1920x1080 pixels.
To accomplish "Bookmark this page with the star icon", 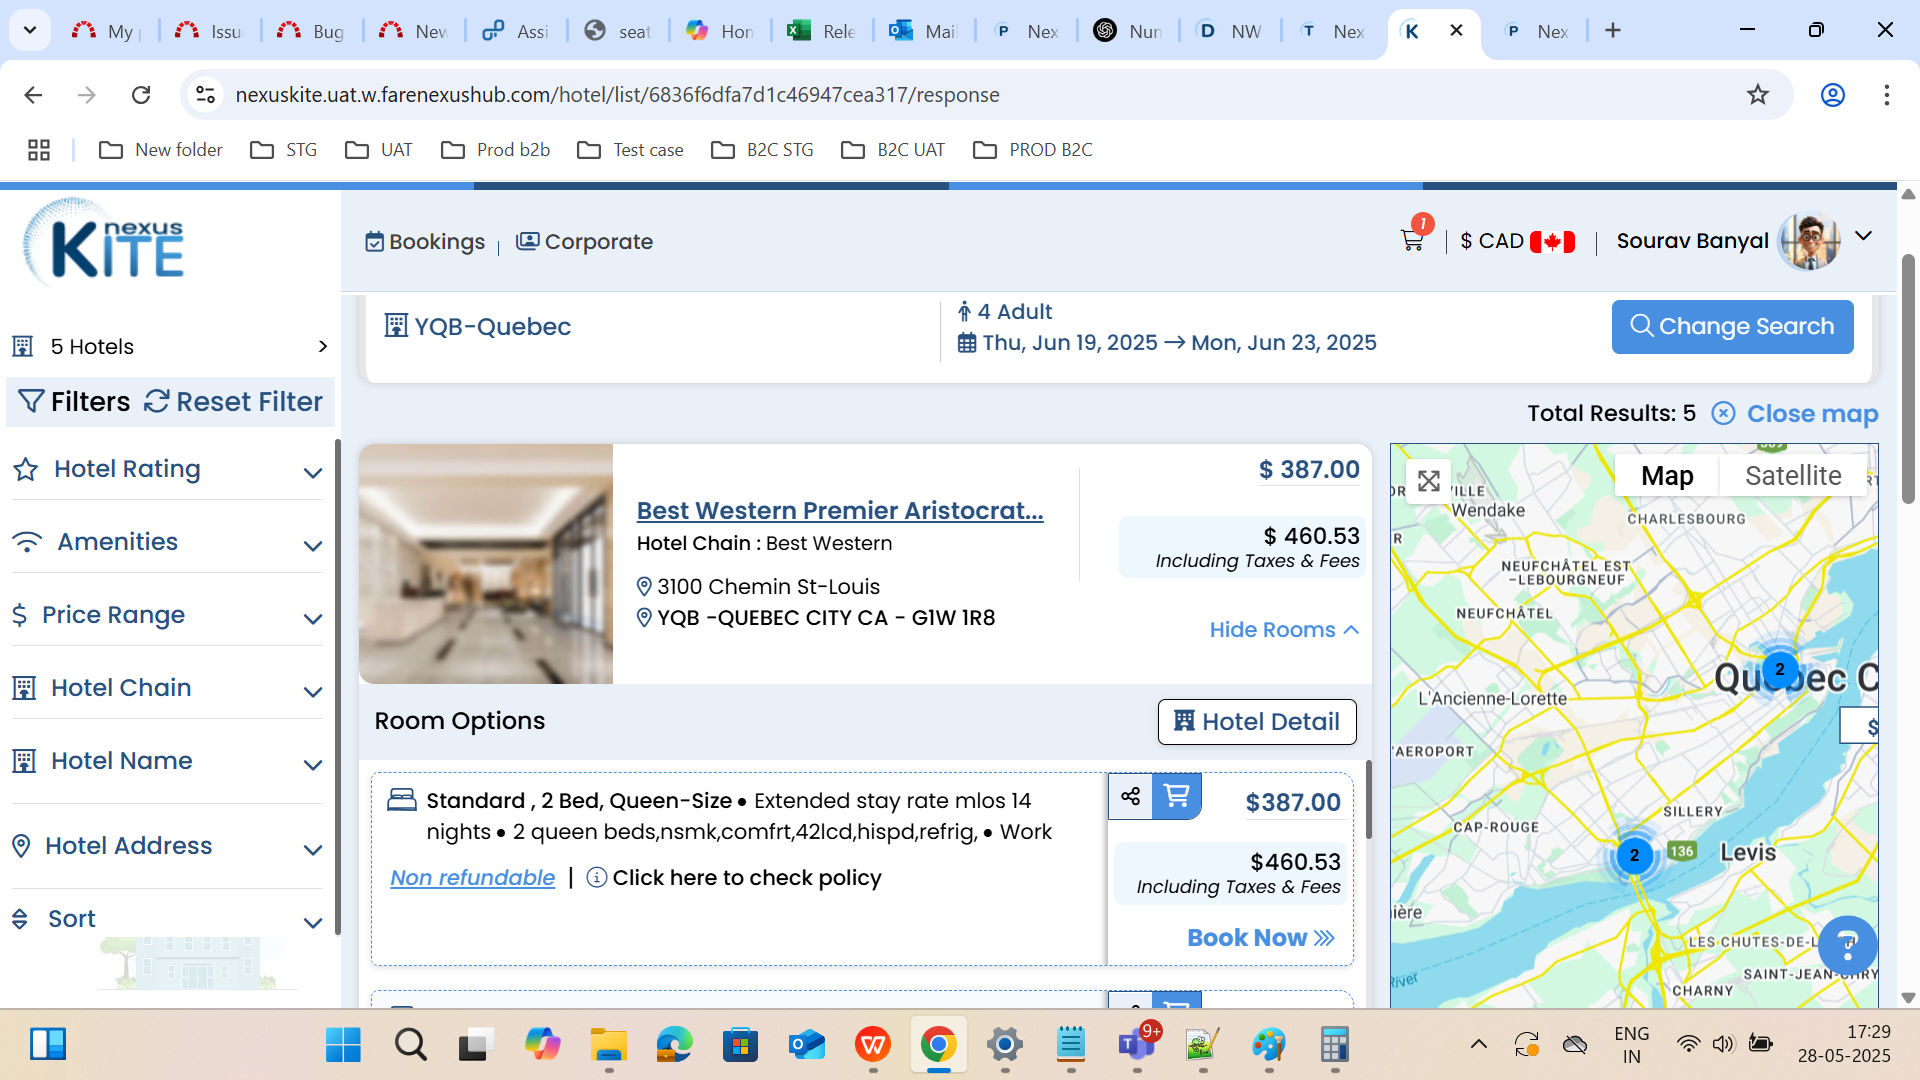I will pos(1757,95).
